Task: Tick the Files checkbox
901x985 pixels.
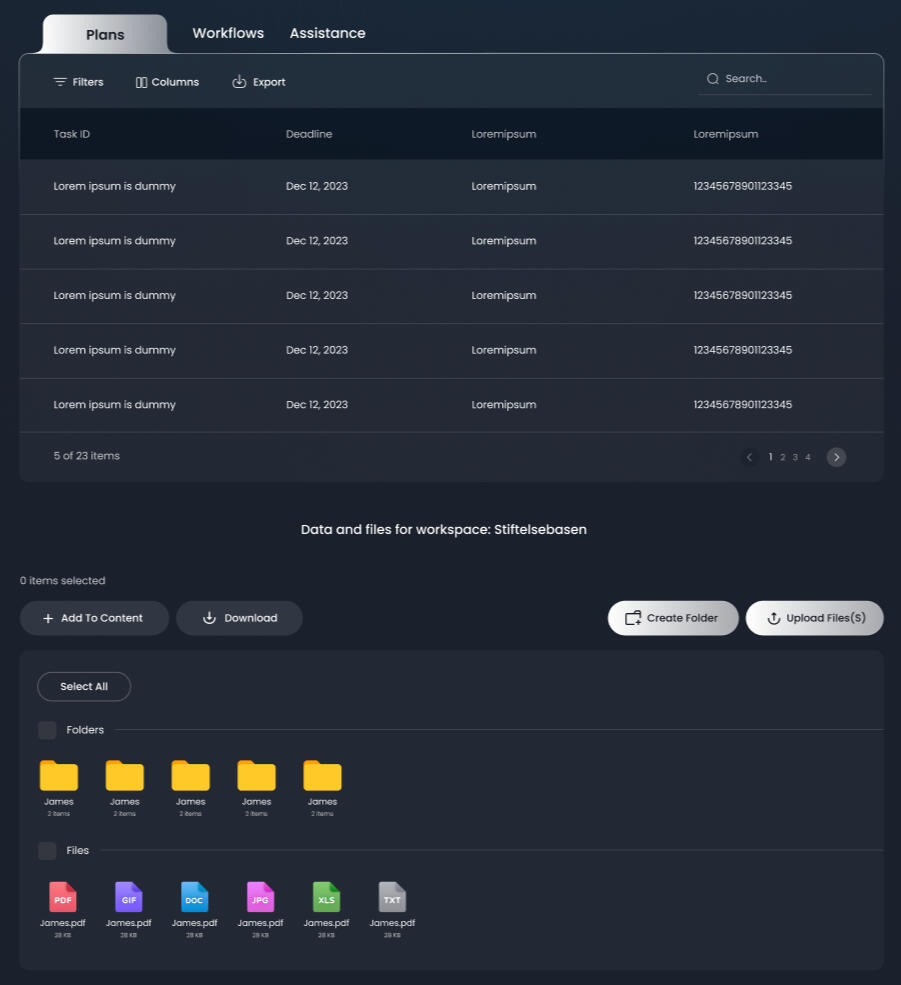Action: click(47, 851)
